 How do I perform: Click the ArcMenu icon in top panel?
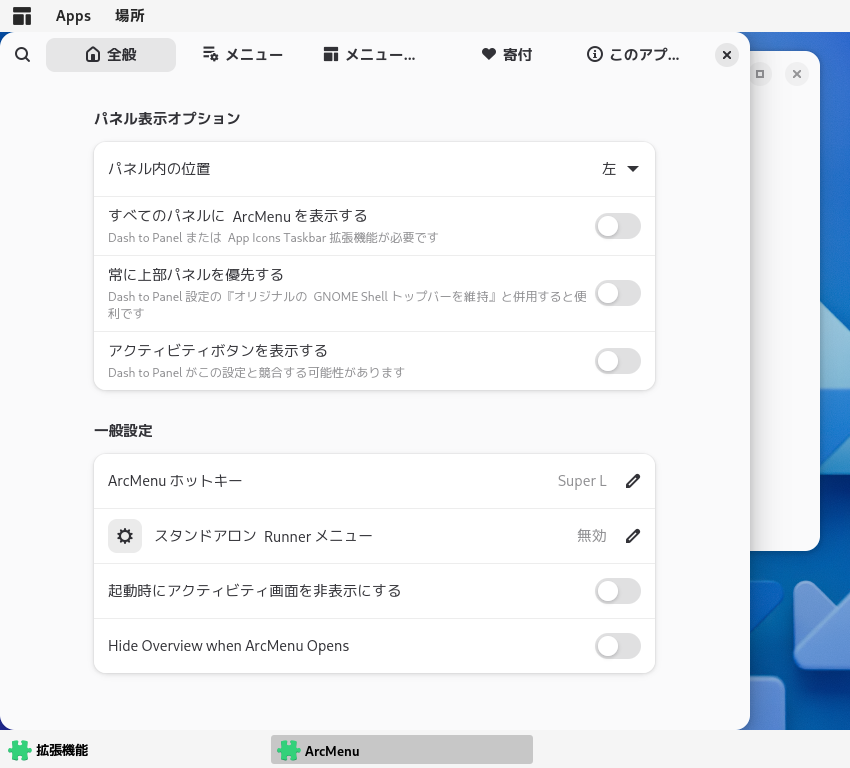pyautogui.click(x=22, y=16)
